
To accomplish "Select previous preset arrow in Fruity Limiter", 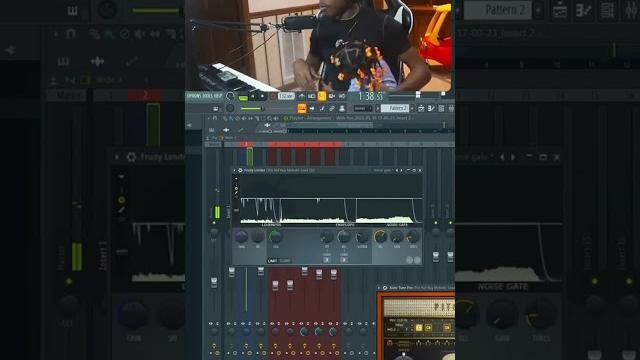I will click(x=397, y=170).
